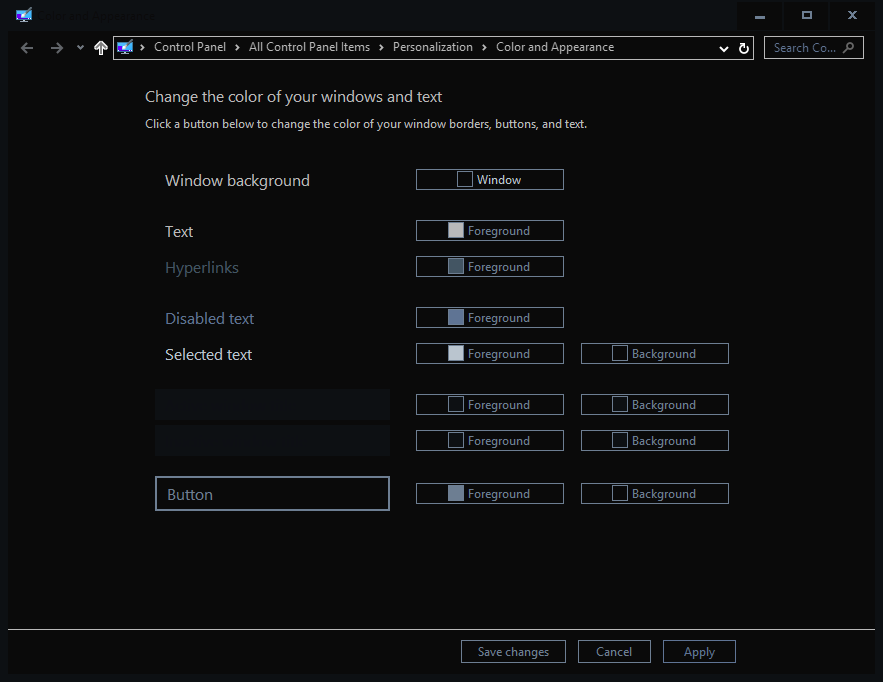Go back using the back arrow

26,48
